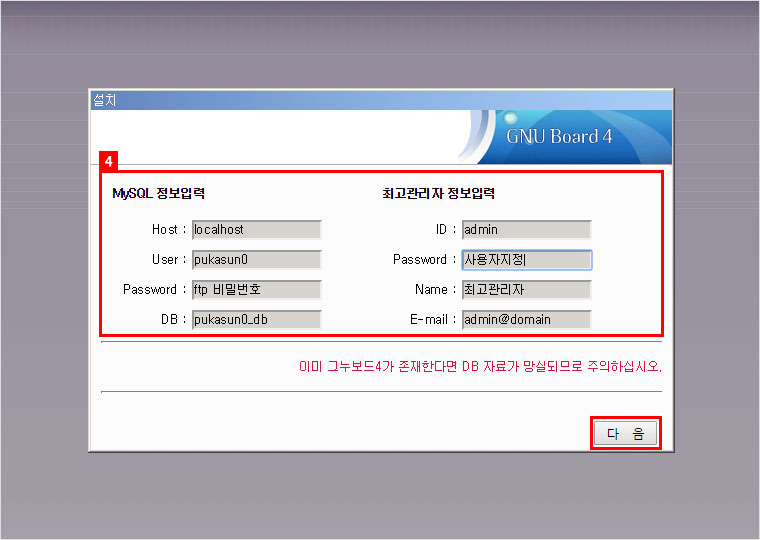Click the 최고관리자 정보입력 section heading
Screen dimensions: 760x540
438,193
